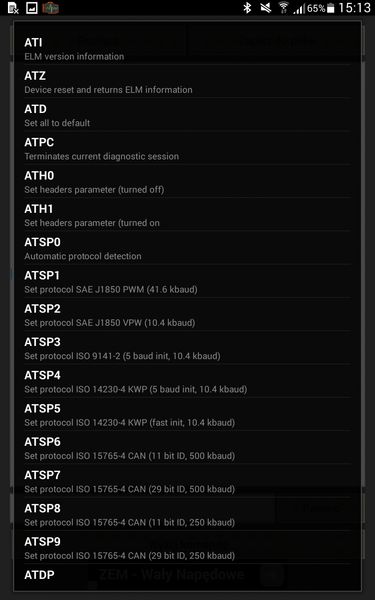This screenshot has height=600, width=375.
Task: Choose ATSP1 SAE J1850 PWM protocol
Action: pos(188,281)
